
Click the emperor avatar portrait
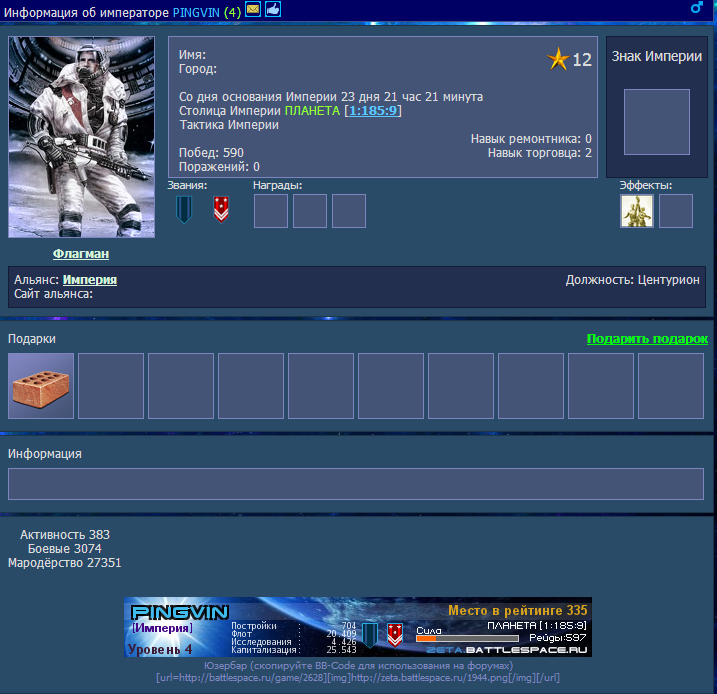82,137
